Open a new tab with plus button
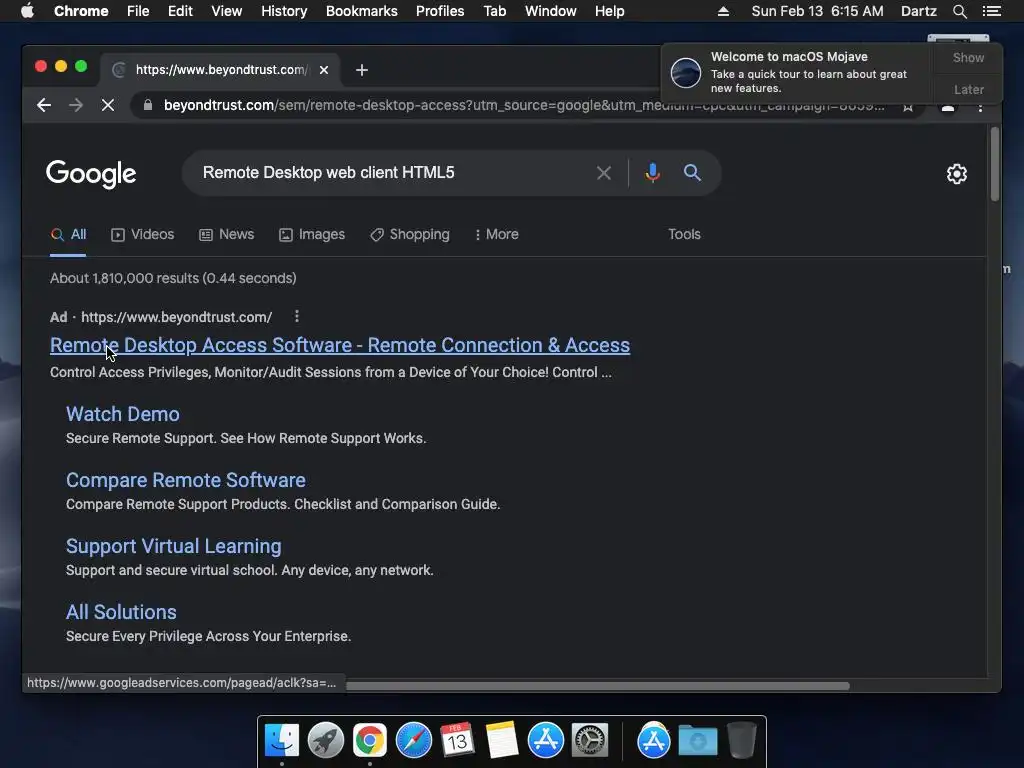 362,70
